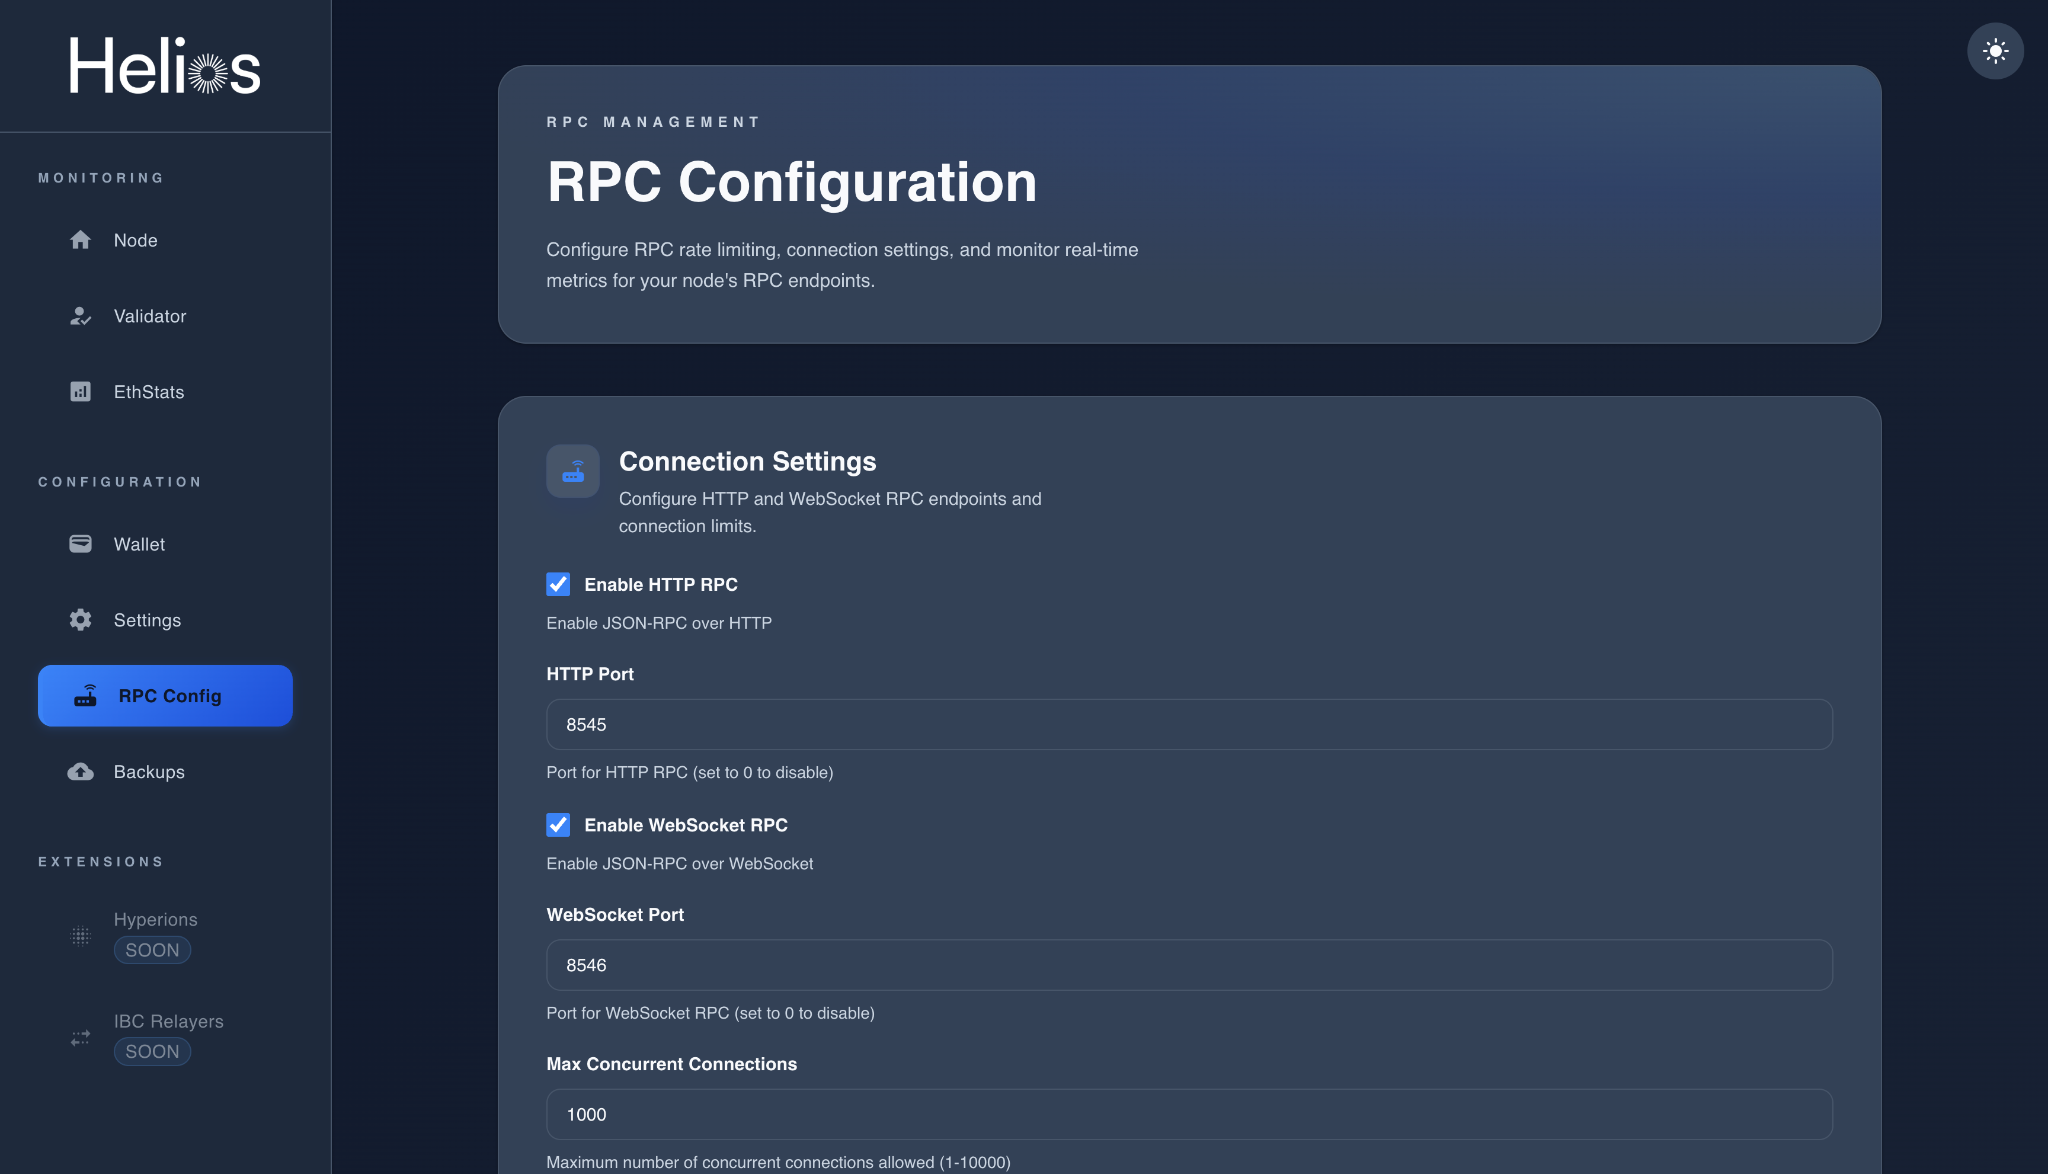Disable the Enable WebSocket RPC checkbox
This screenshot has width=2048, height=1174.
click(558, 825)
